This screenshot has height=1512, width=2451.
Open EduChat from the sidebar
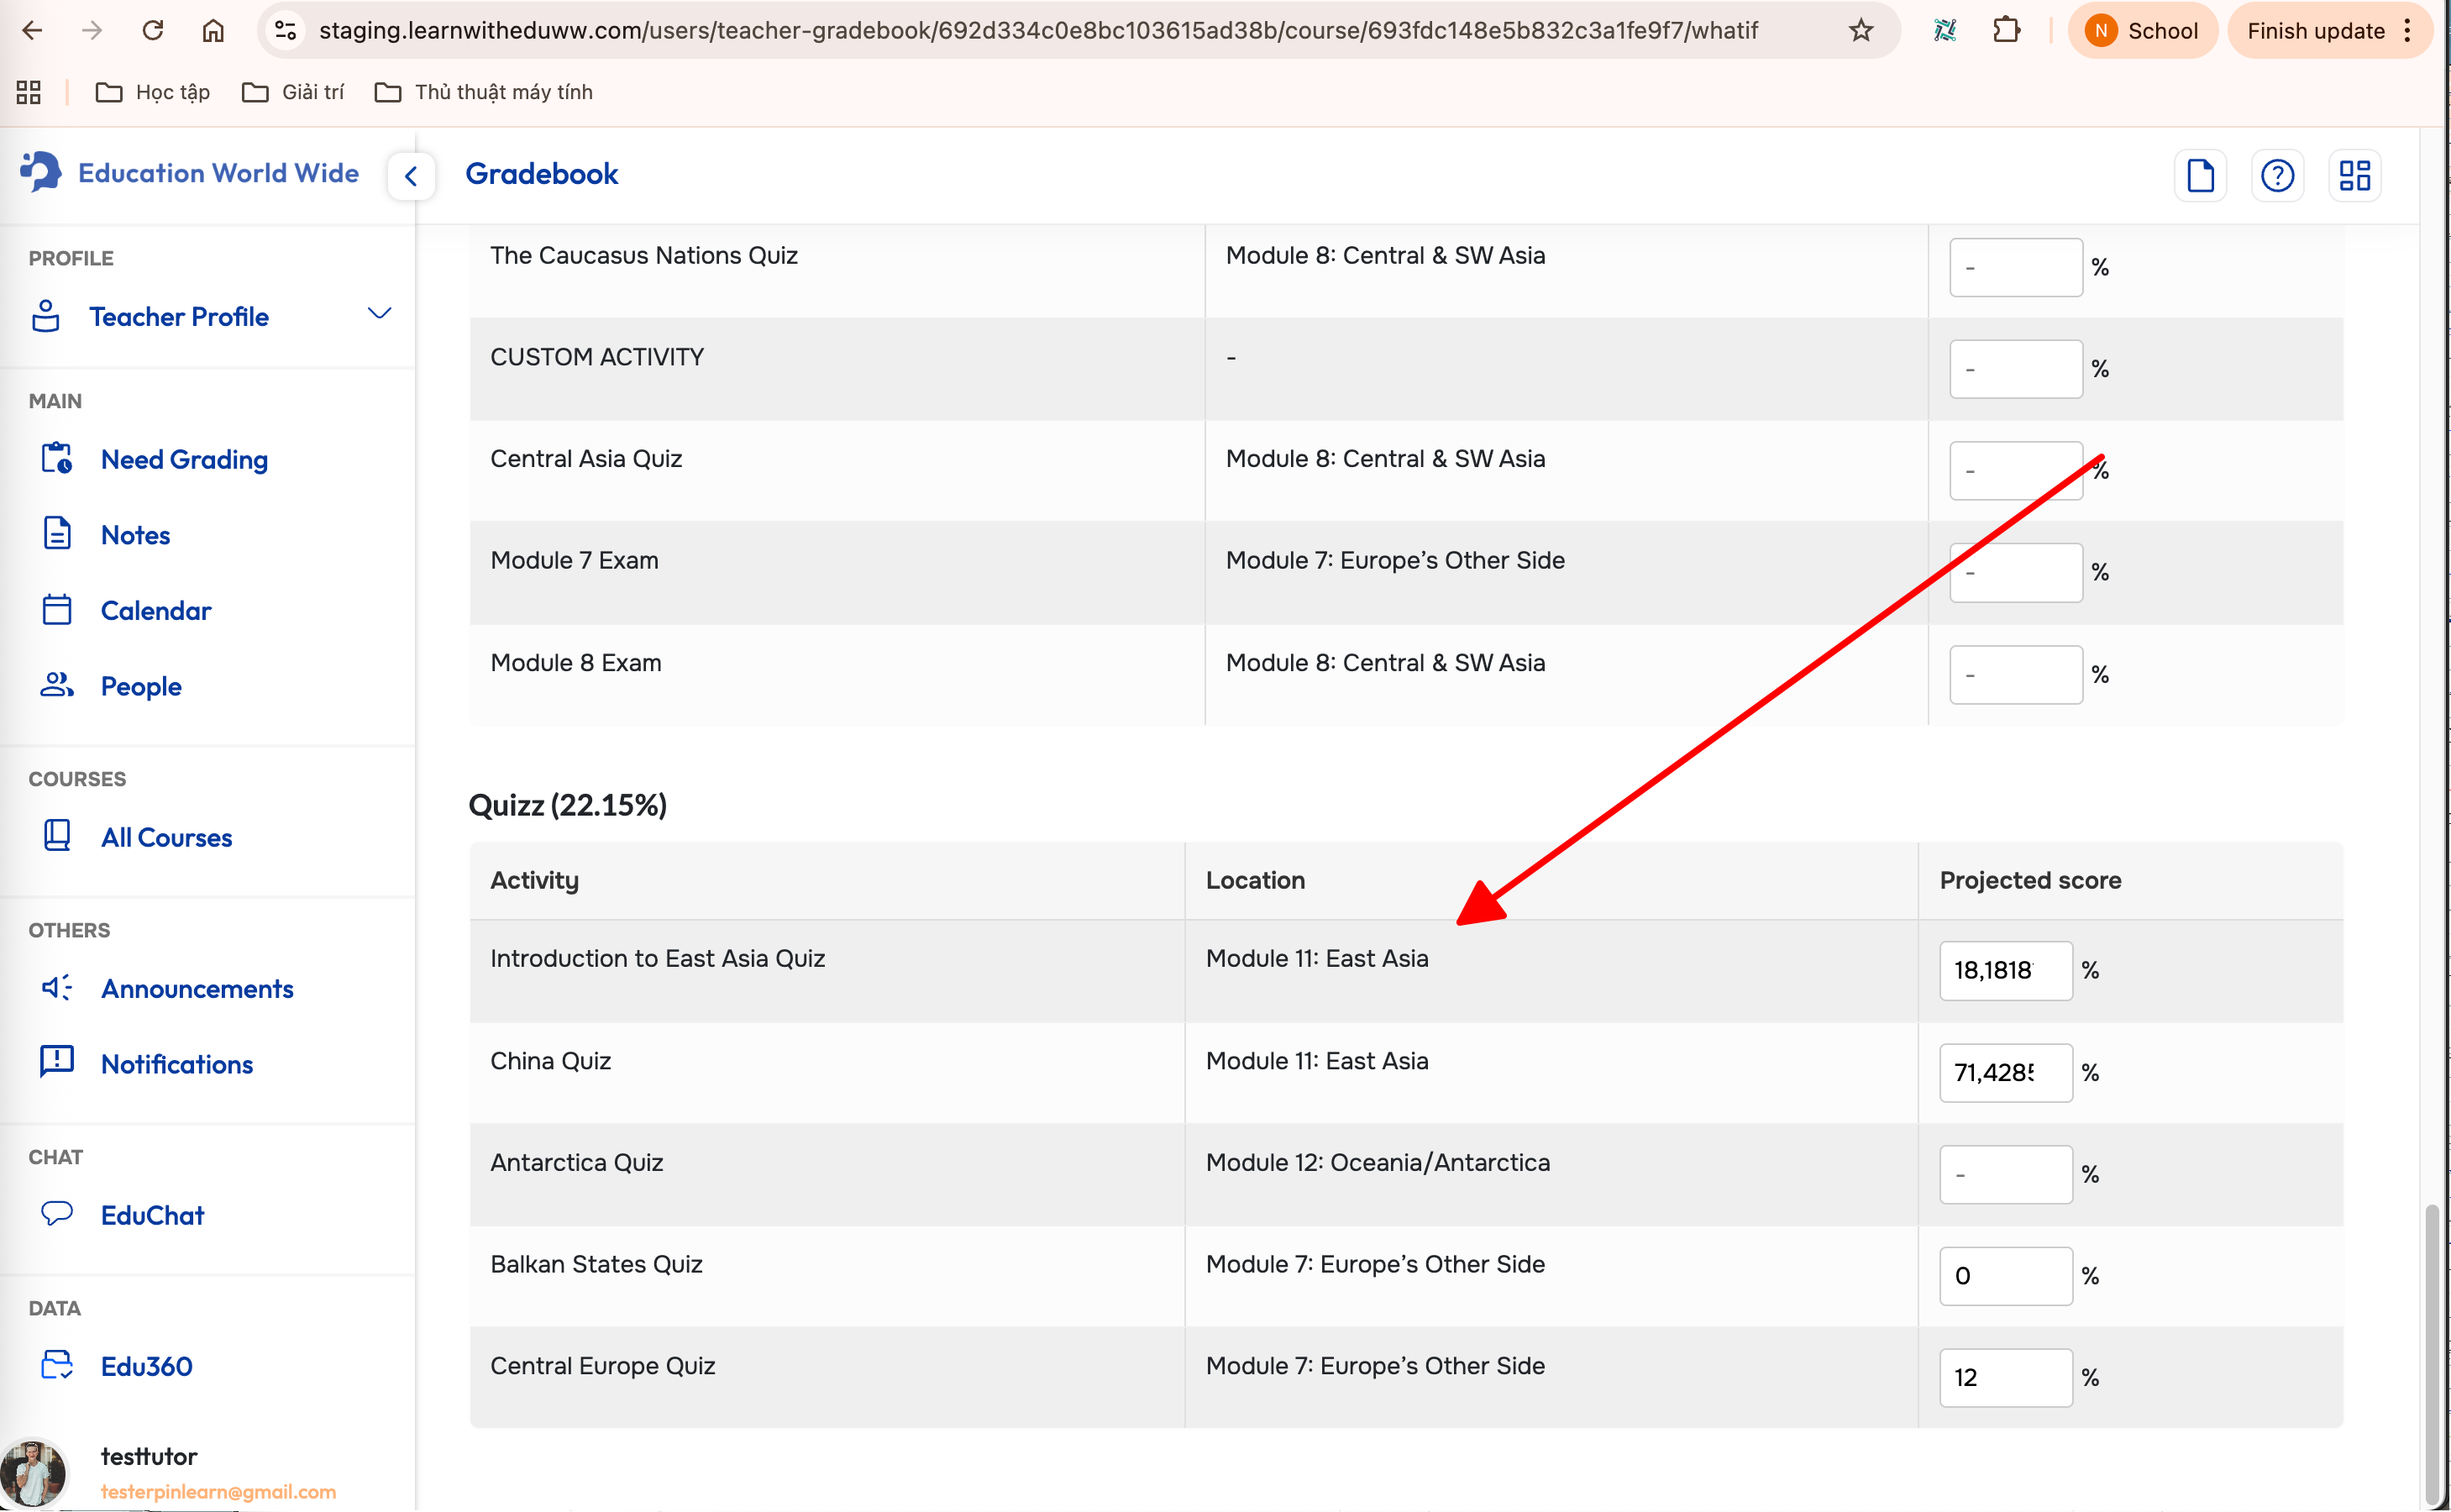(152, 1215)
